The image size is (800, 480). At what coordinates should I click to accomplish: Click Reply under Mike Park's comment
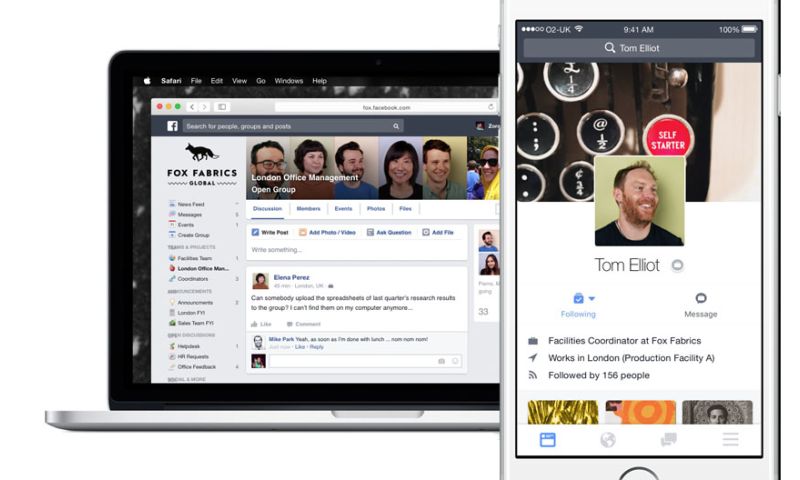pyautogui.click(x=316, y=347)
